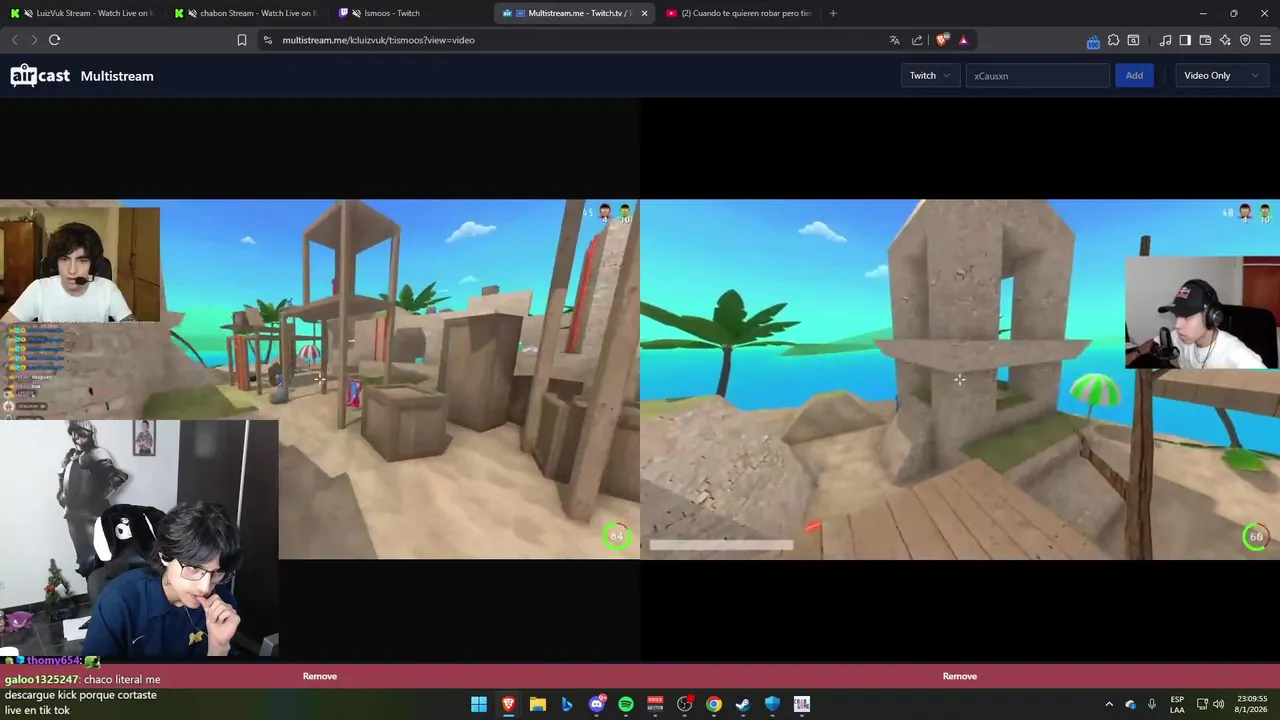Switch to the LuizVuk Stream tab
Screen dimensions: 1280x720
click(82, 13)
